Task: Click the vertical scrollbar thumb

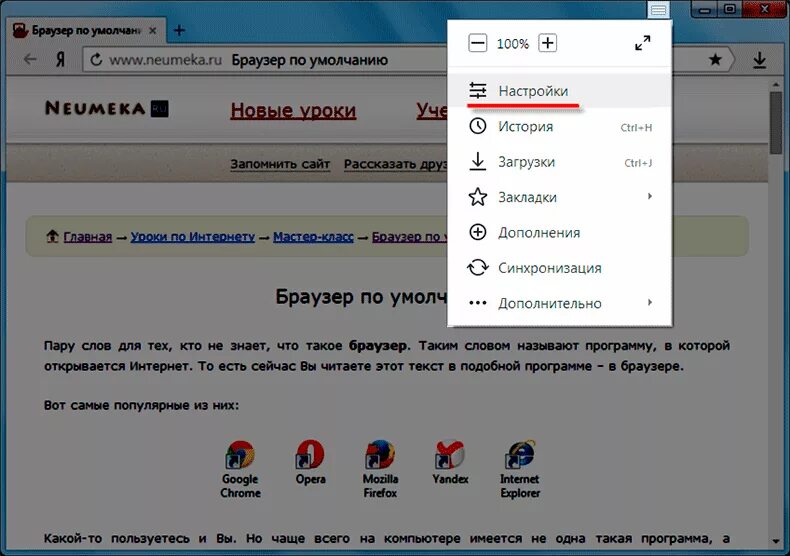Action: point(775,123)
